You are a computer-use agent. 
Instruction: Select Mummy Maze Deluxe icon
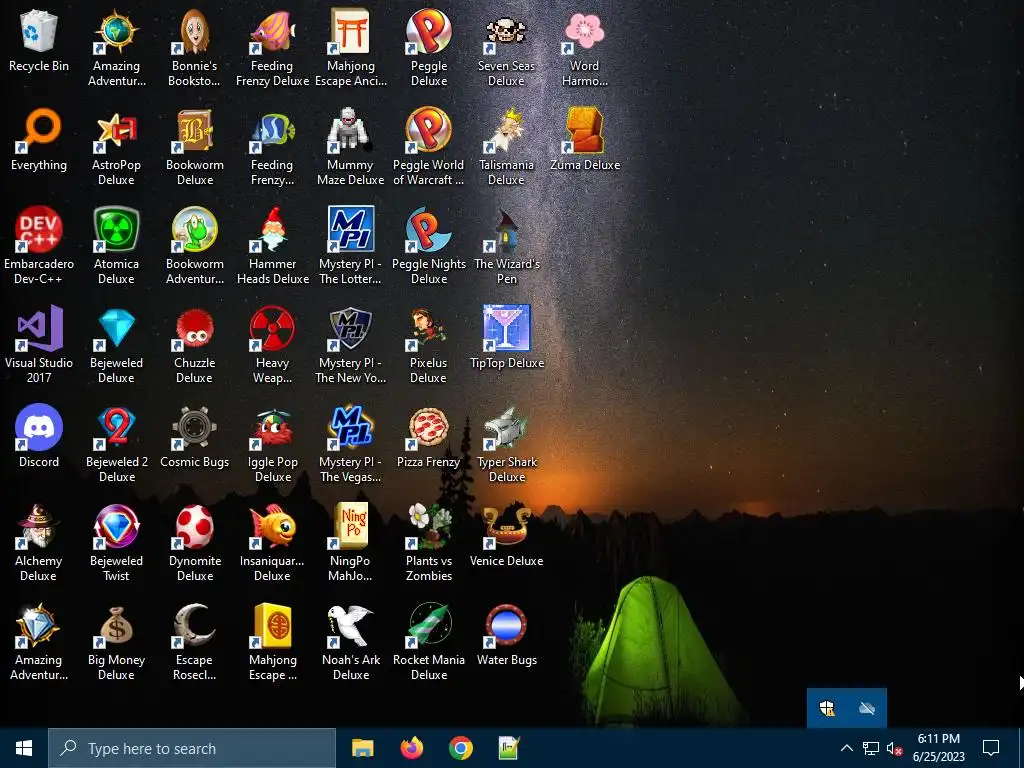(x=350, y=130)
